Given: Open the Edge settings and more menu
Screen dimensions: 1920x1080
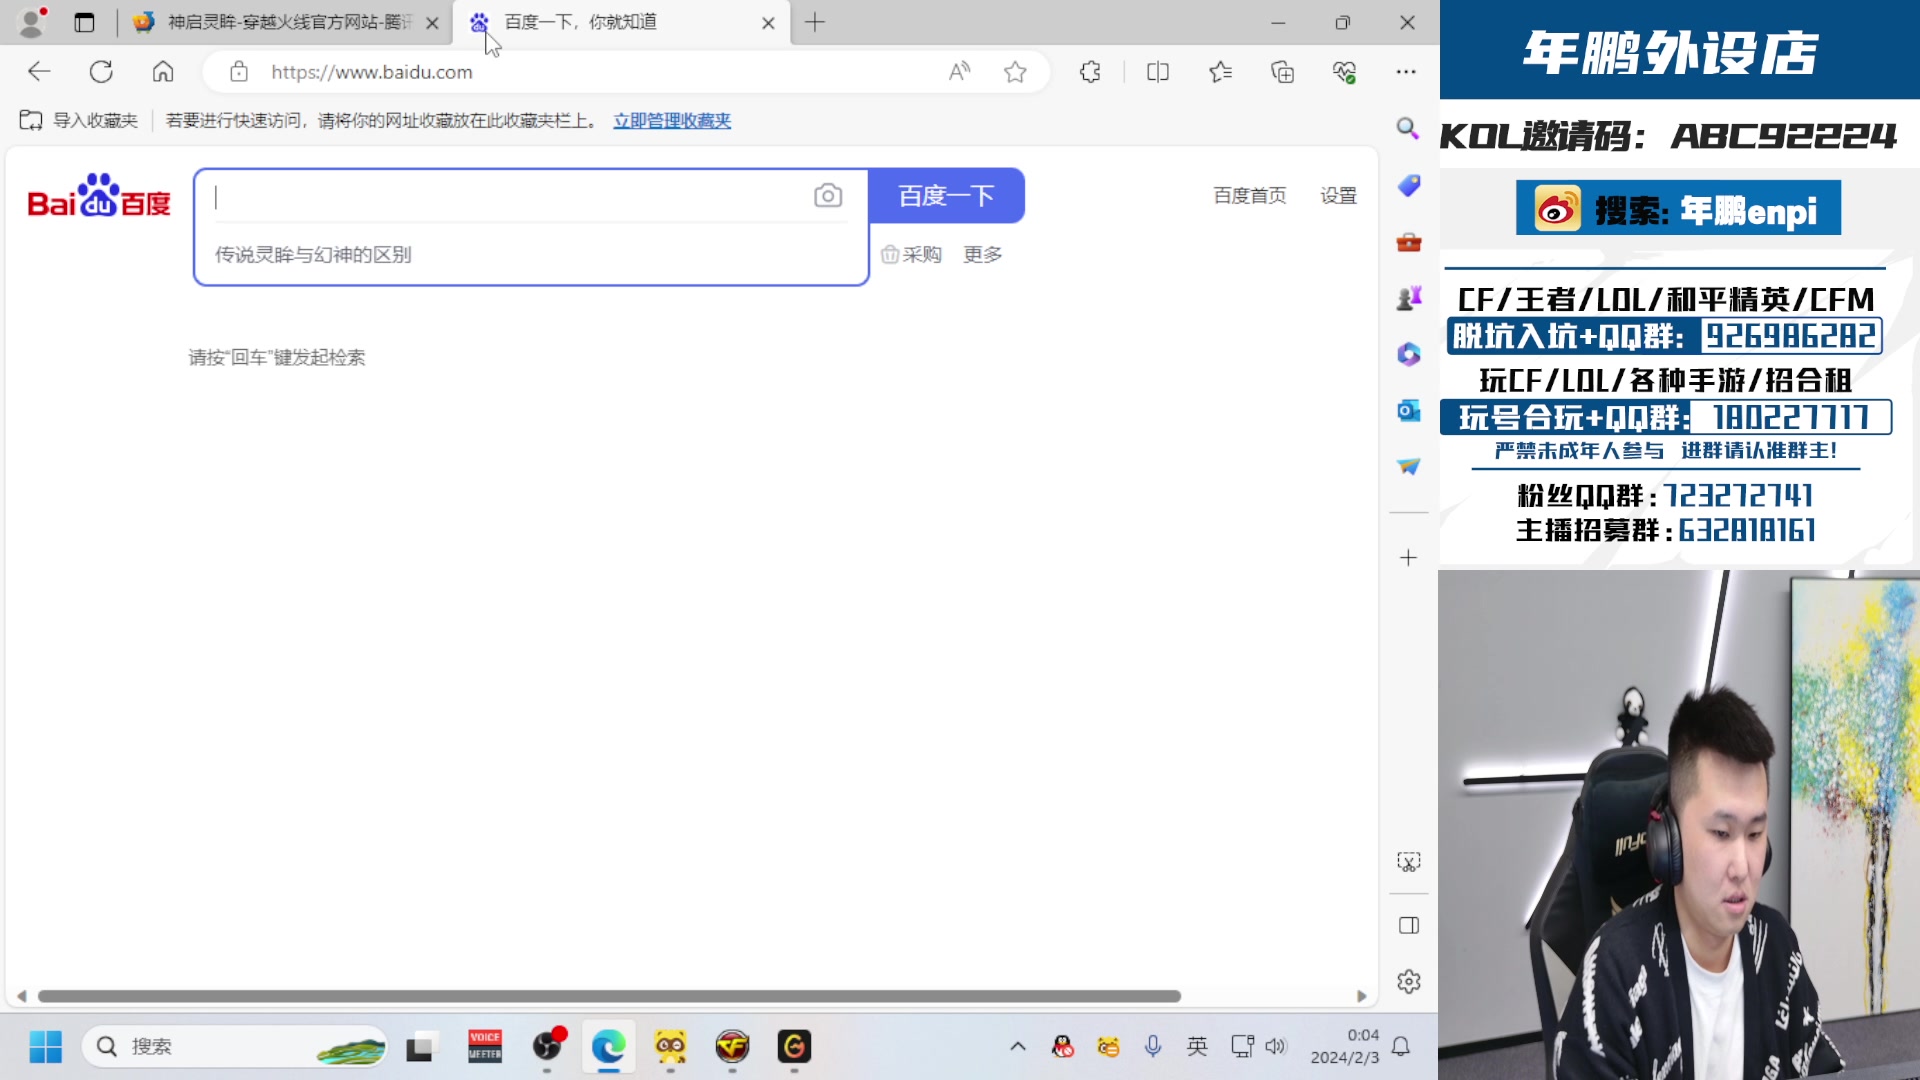Looking at the screenshot, I should click(1406, 71).
